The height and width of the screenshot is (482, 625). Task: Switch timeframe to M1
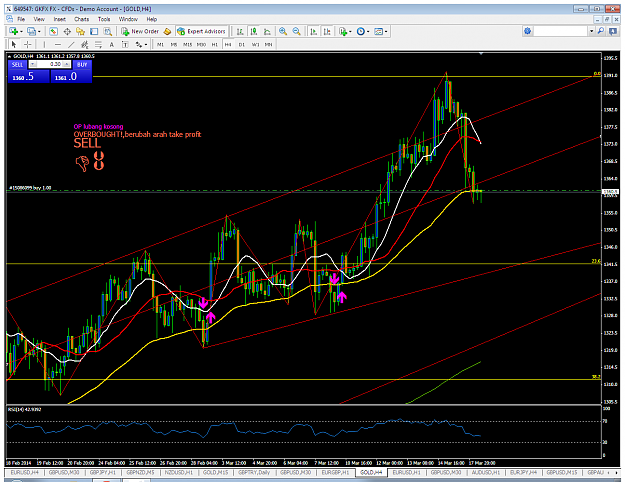coord(160,45)
